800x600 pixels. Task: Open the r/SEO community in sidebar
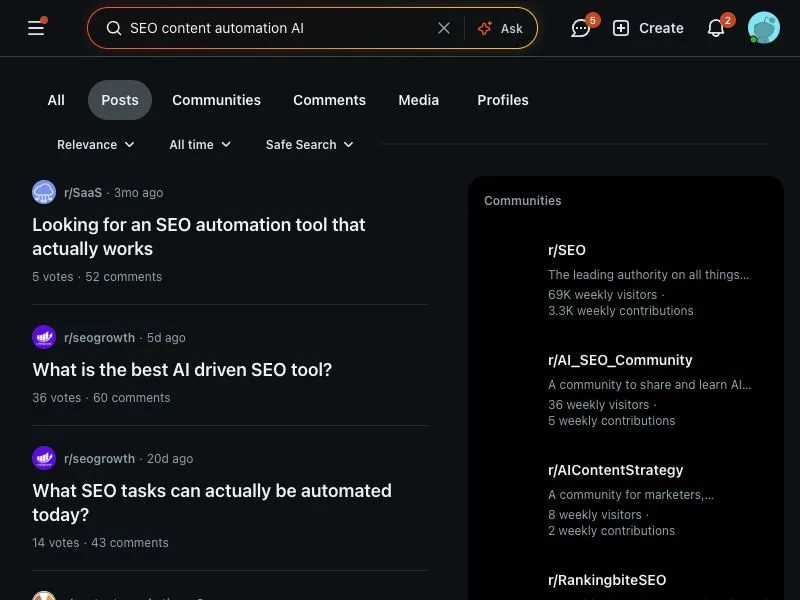(567, 251)
